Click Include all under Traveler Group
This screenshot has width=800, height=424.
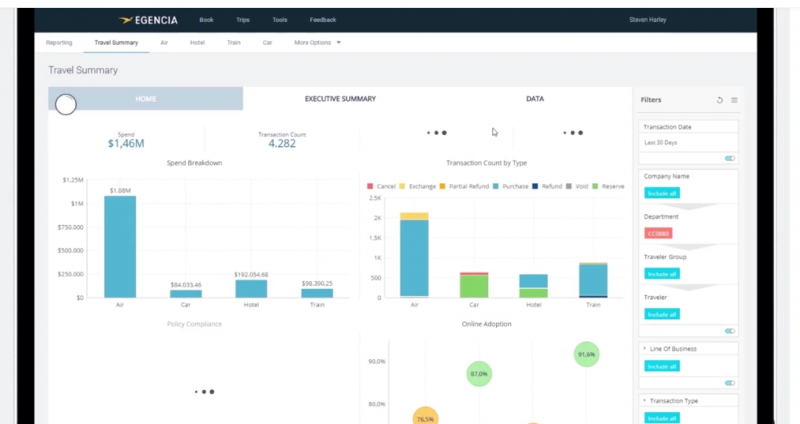tap(662, 274)
